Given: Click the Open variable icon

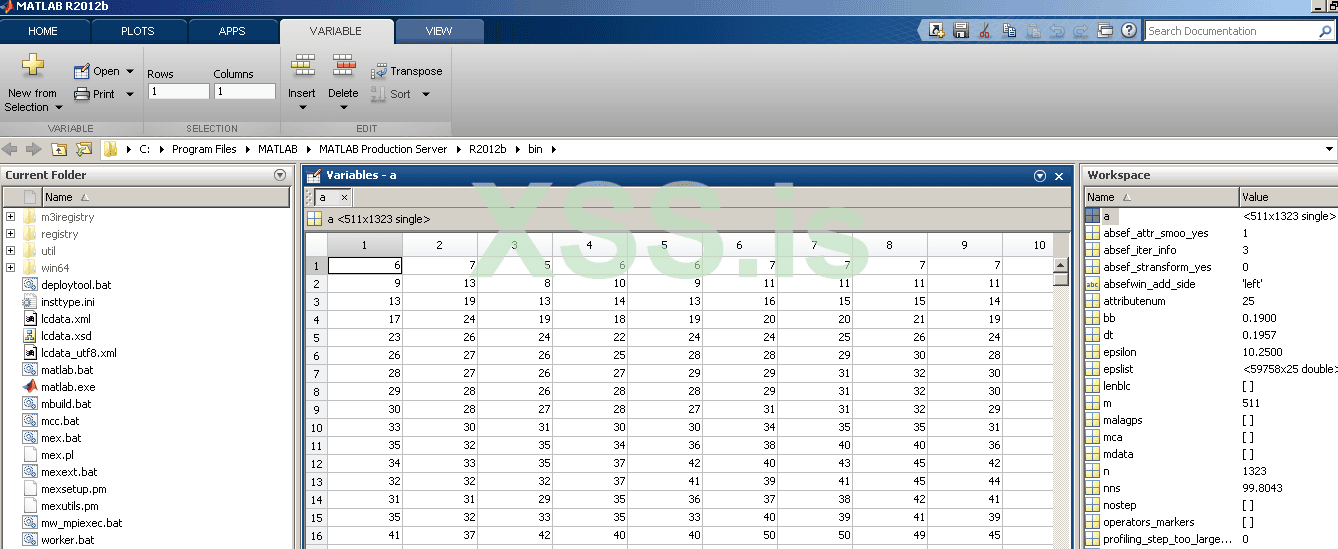Looking at the screenshot, I should tap(82, 72).
